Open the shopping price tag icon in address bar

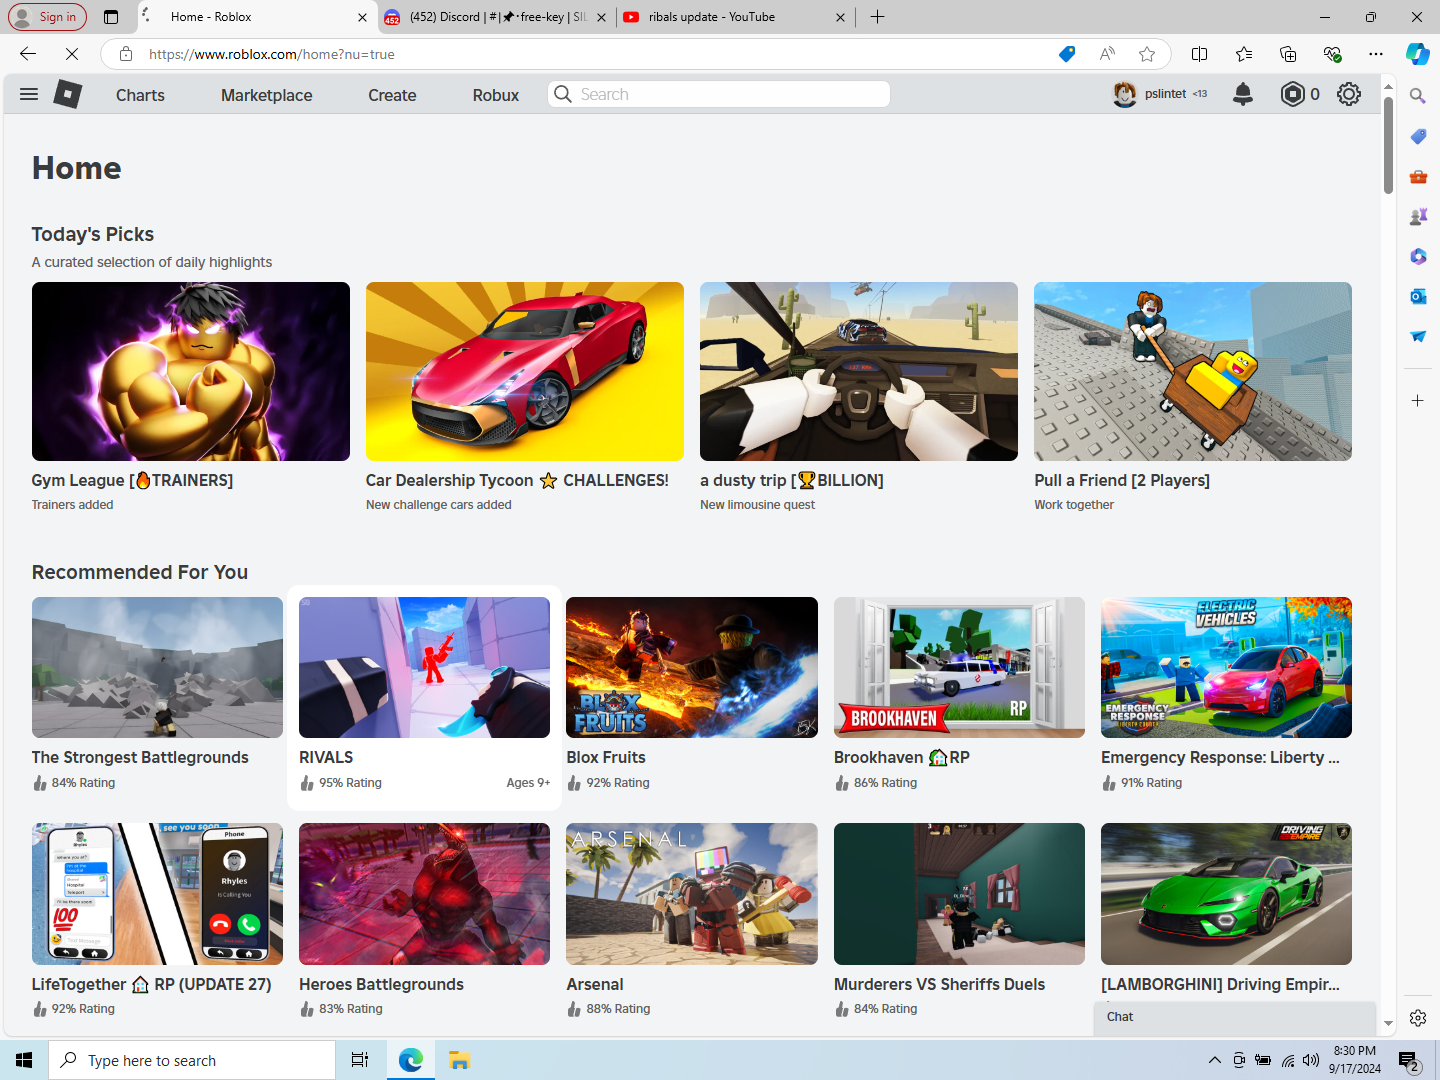[1067, 54]
